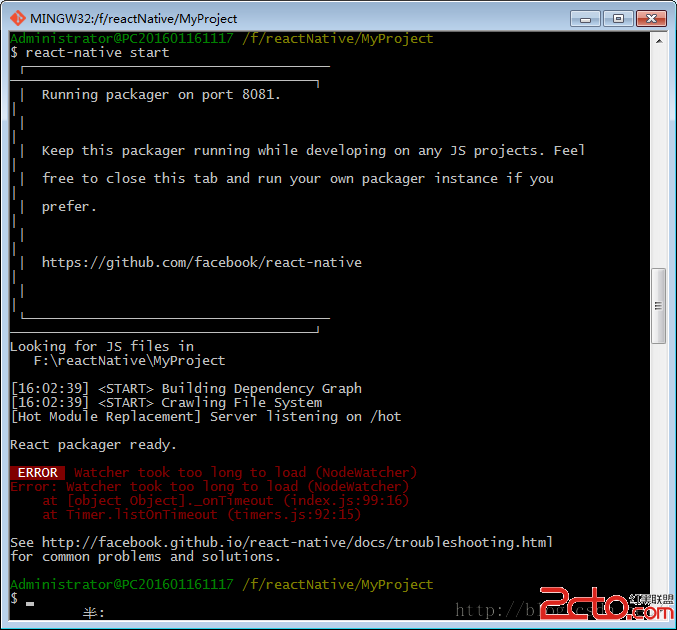Screen dimensions: 677x630
Task: Click the github.com/facebook/react-native URL
Action: coord(202,262)
